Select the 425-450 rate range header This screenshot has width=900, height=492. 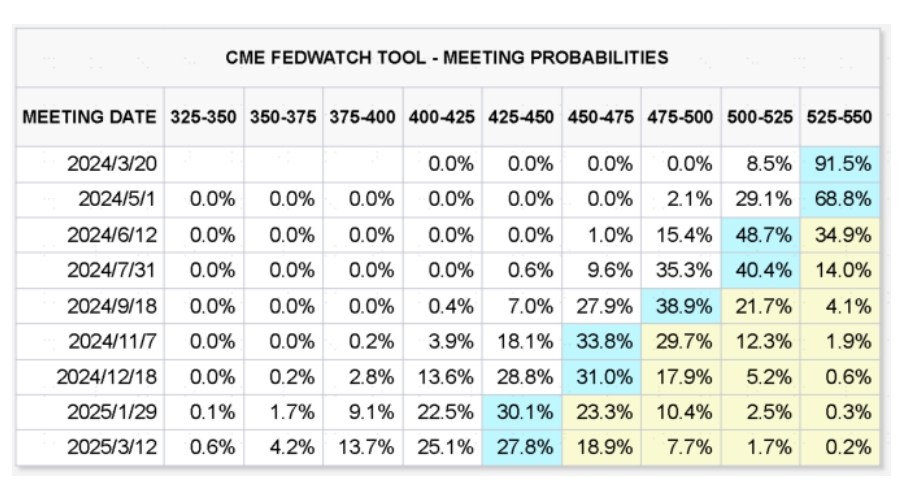(522, 117)
